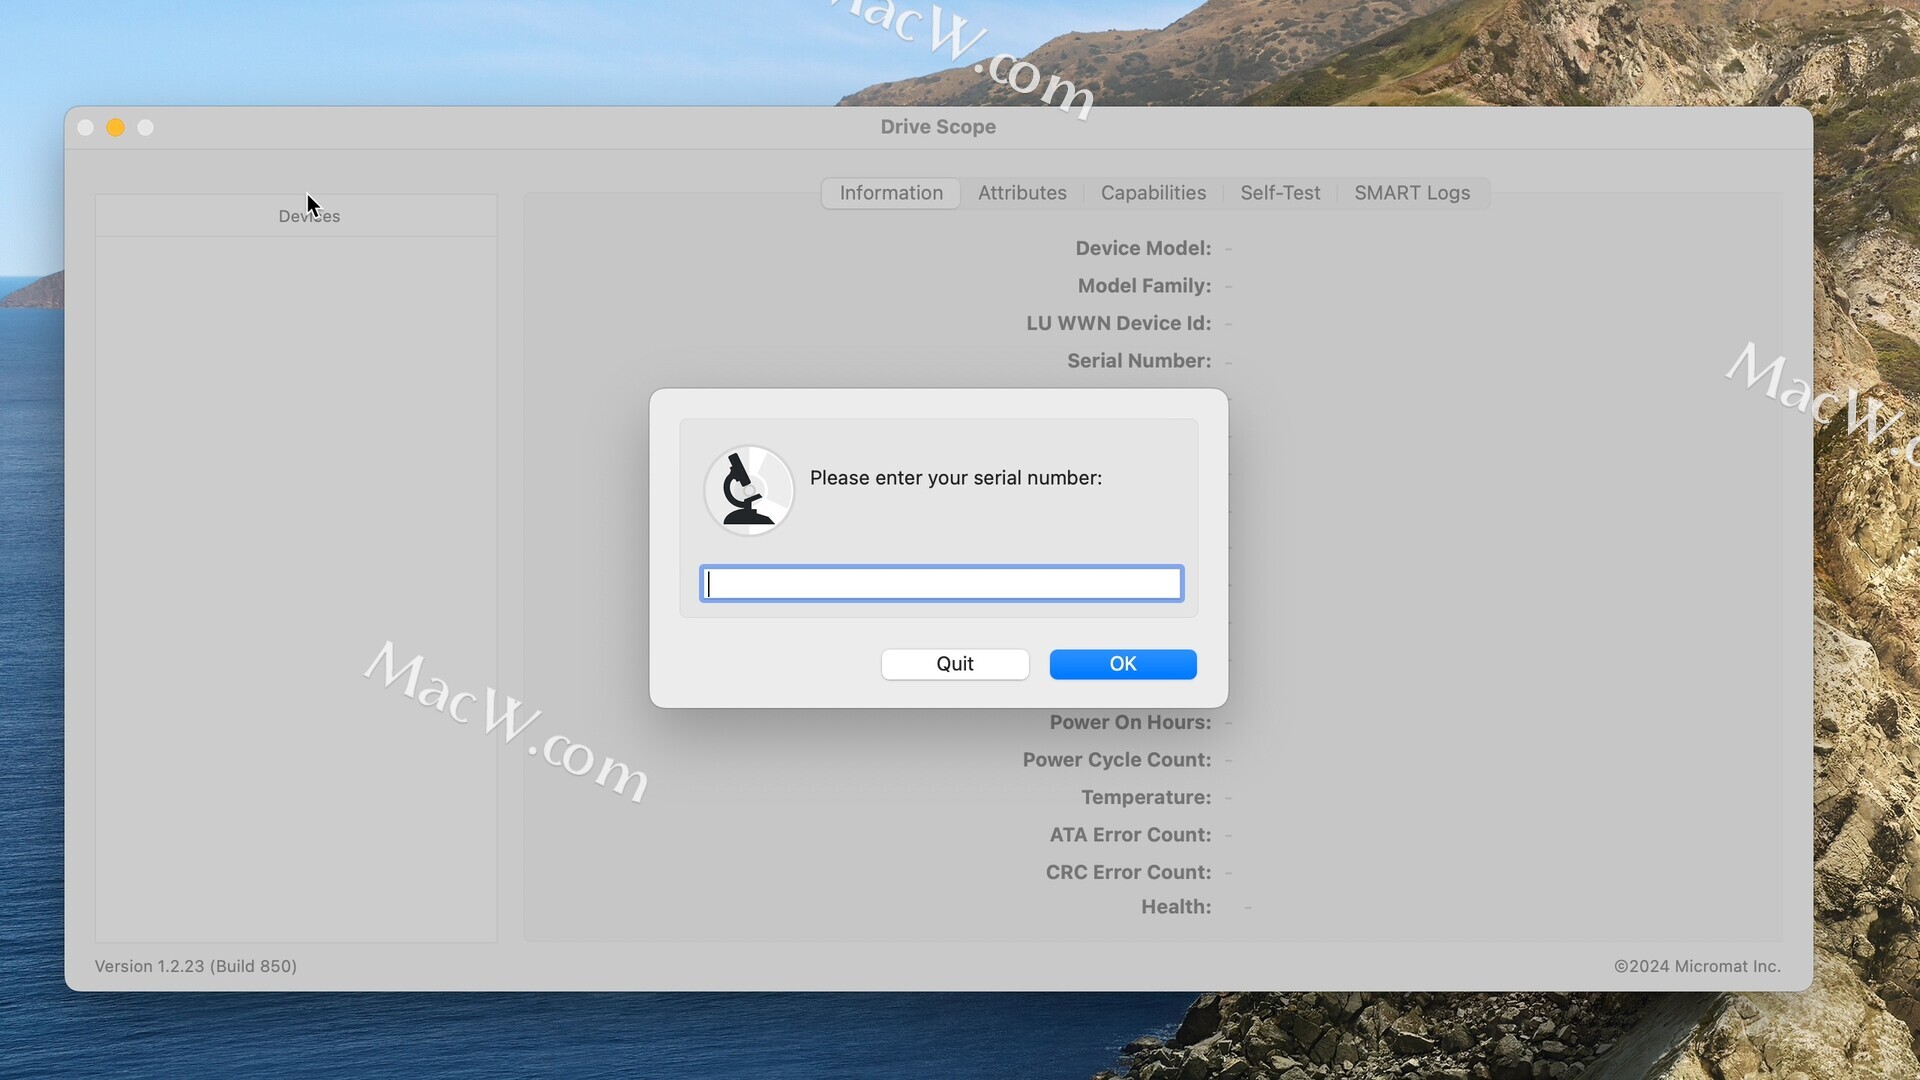Click the Health label
Viewport: 1920px width, 1080px height.
(1175, 907)
